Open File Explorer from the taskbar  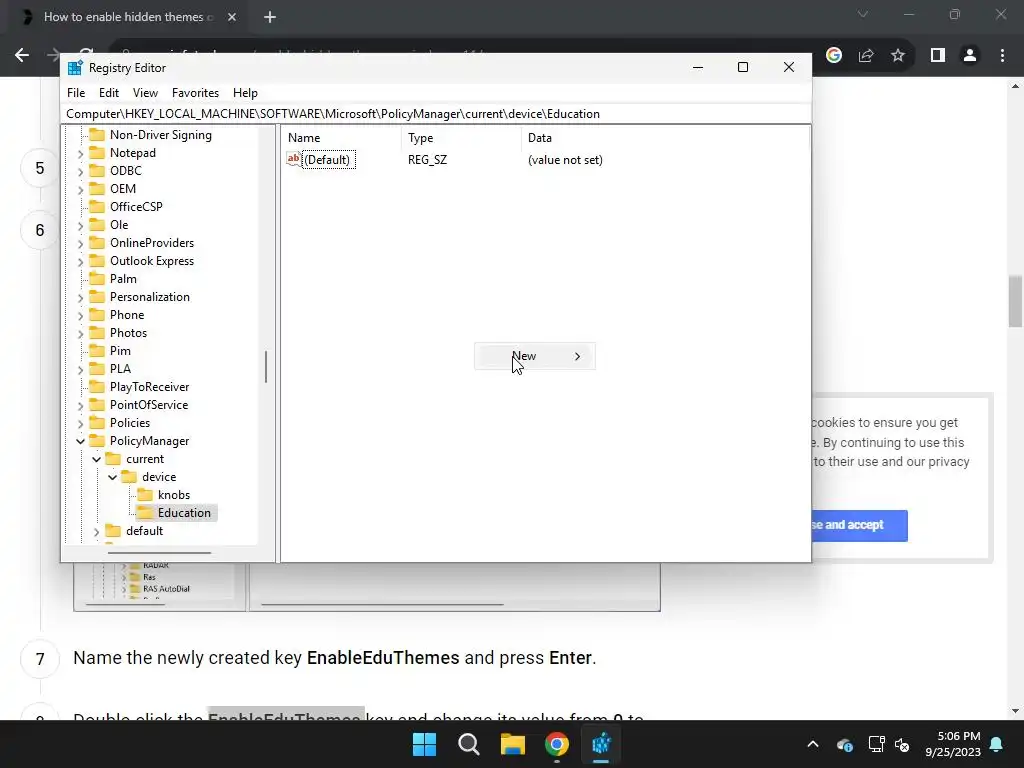click(513, 744)
